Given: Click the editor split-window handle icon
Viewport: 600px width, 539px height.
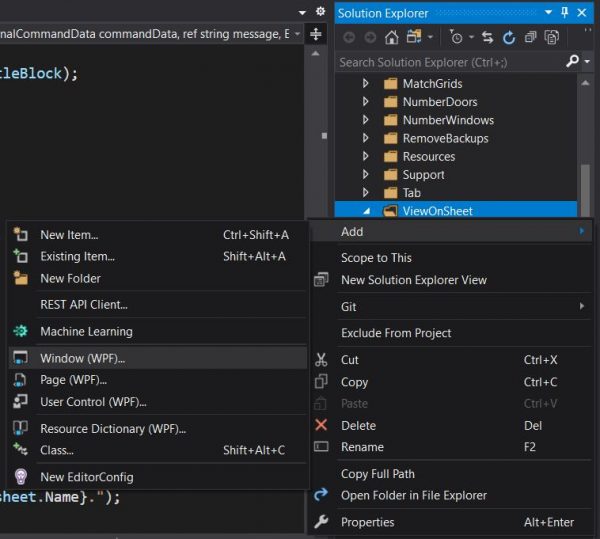Looking at the screenshot, I should pos(316,34).
